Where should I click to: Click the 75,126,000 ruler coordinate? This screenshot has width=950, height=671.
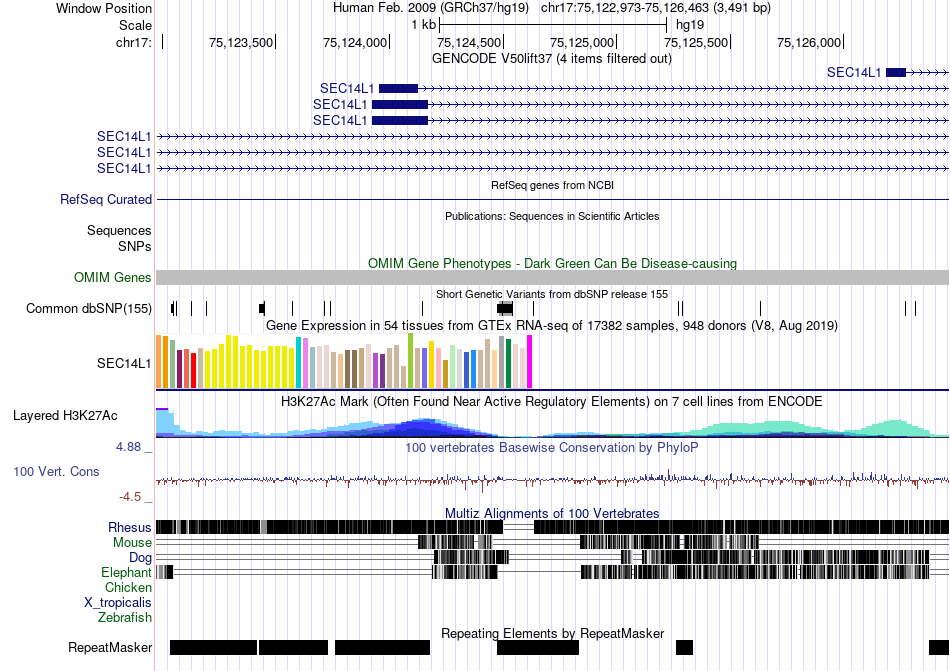point(809,42)
